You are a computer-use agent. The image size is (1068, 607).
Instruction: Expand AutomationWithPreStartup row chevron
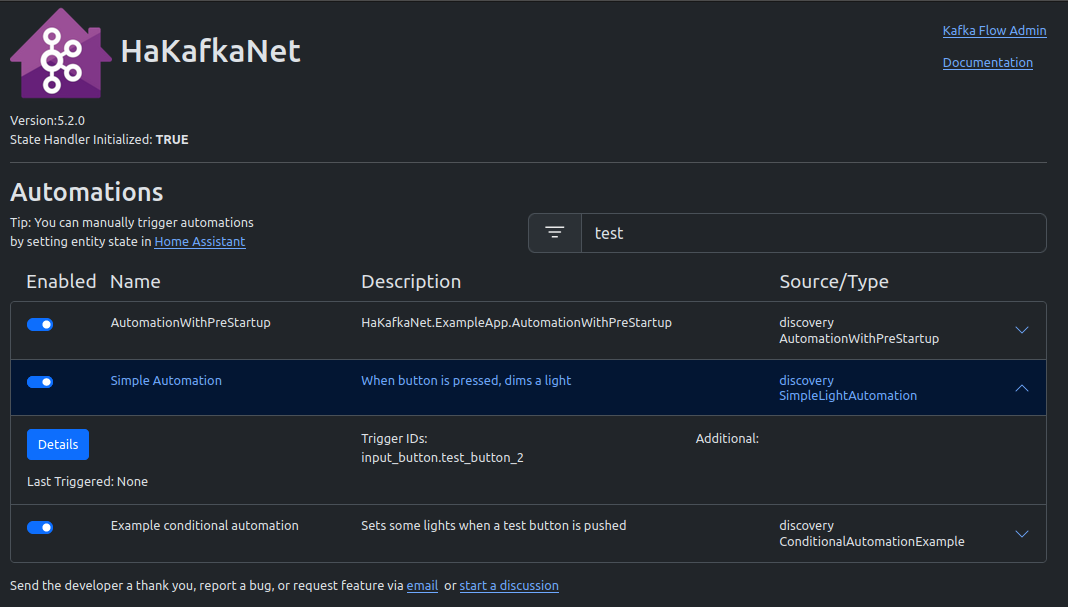1022,330
